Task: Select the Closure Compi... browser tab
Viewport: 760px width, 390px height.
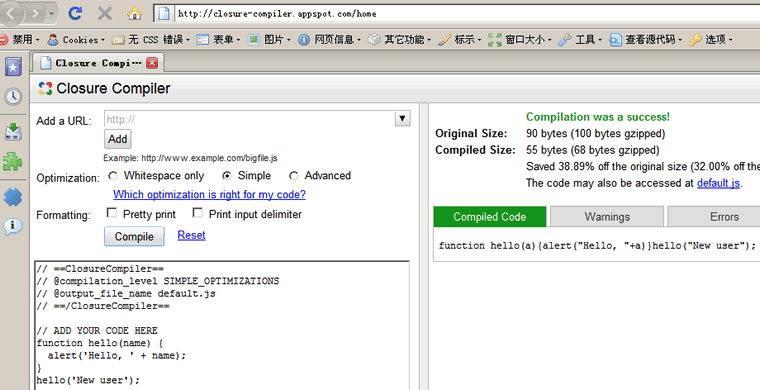Action: pyautogui.click(x=98, y=62)
